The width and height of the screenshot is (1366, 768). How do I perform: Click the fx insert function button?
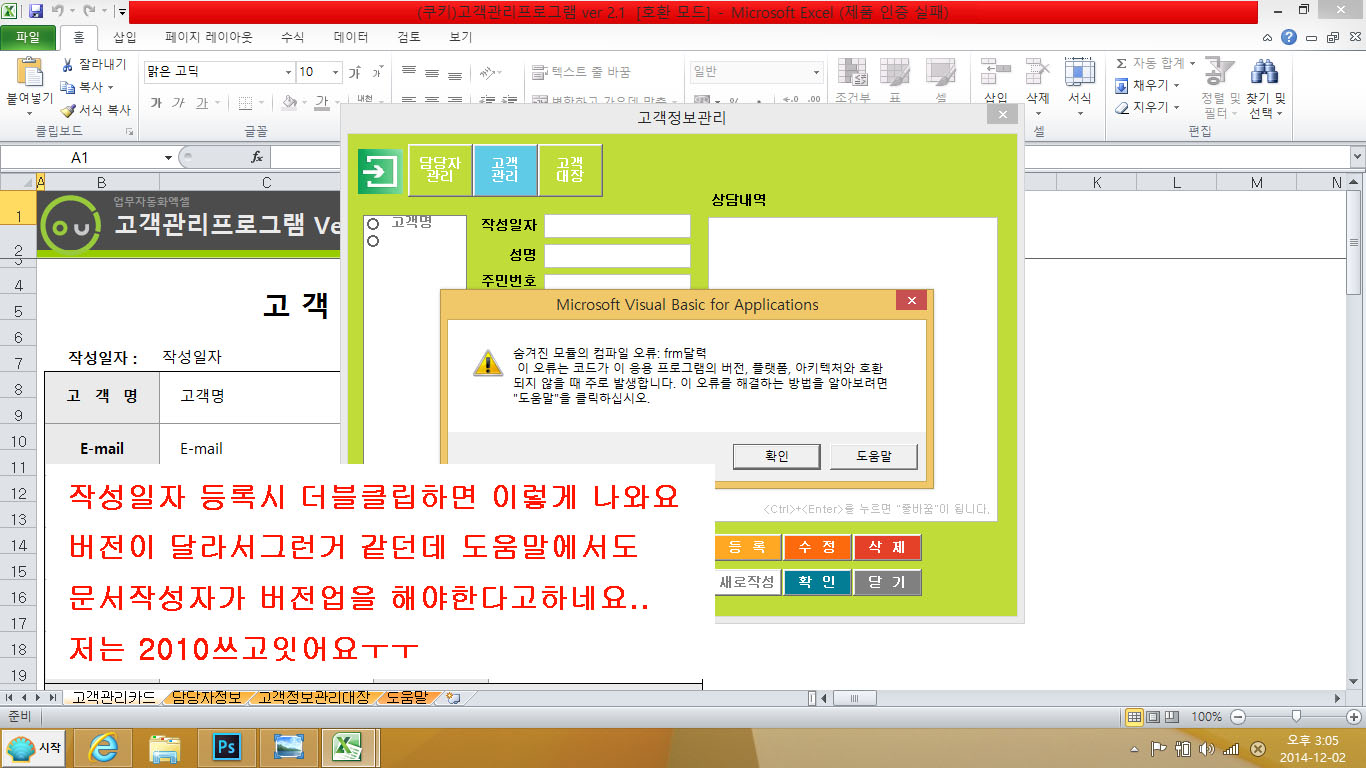(257, 157)
